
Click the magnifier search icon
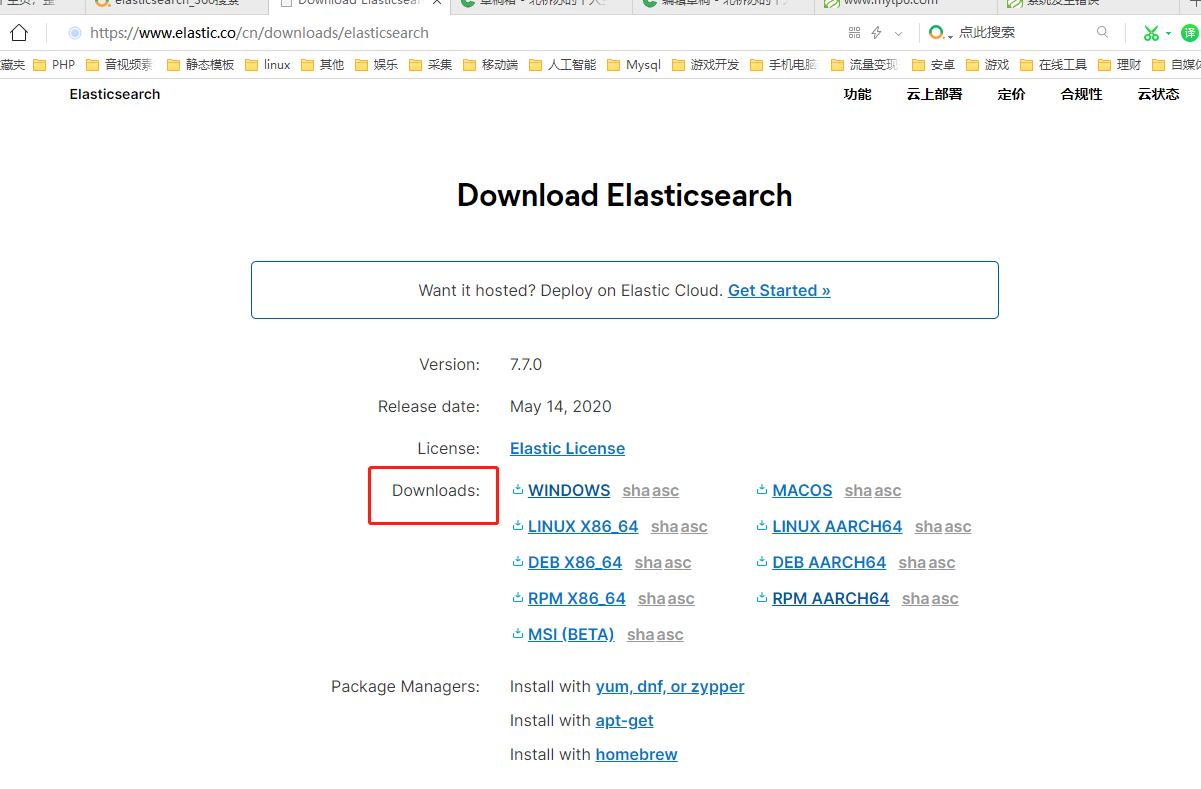pos(1102,32)
